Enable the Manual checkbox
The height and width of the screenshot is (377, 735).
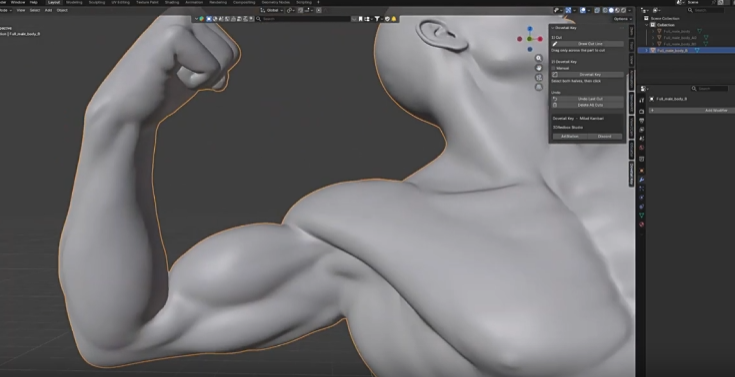point(554,68)
